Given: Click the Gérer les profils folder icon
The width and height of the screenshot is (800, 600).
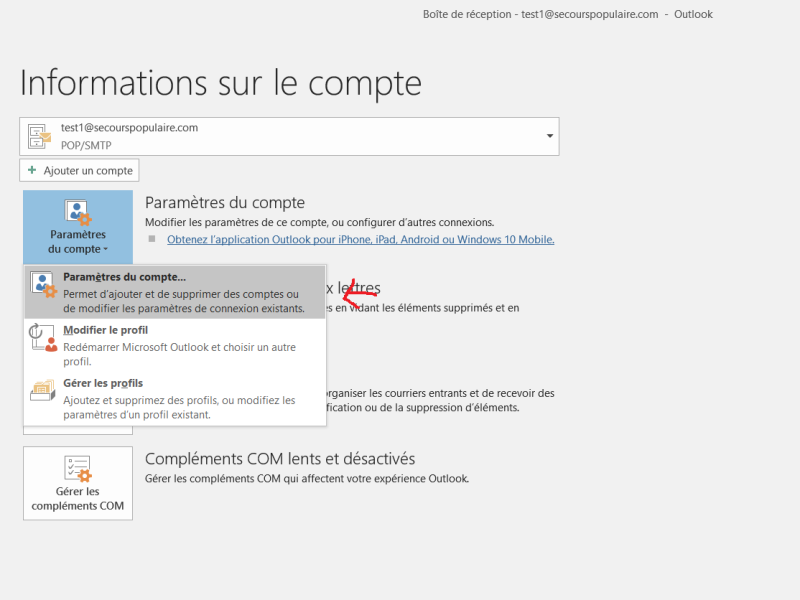Looking at the screenshot, I should coord(43,390).
